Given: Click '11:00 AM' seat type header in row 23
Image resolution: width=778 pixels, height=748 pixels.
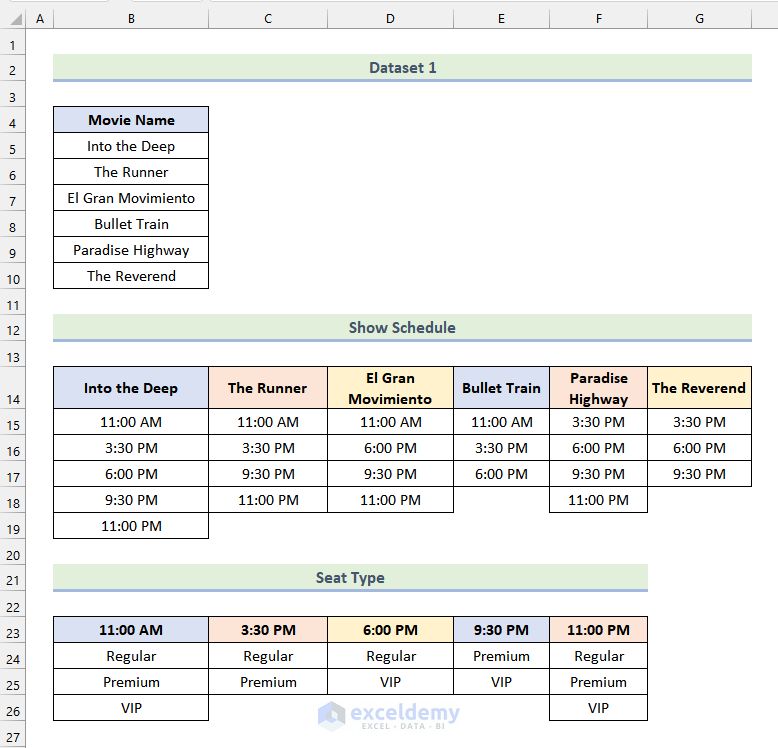Looking at the screenshot, I should coord(131,630).
